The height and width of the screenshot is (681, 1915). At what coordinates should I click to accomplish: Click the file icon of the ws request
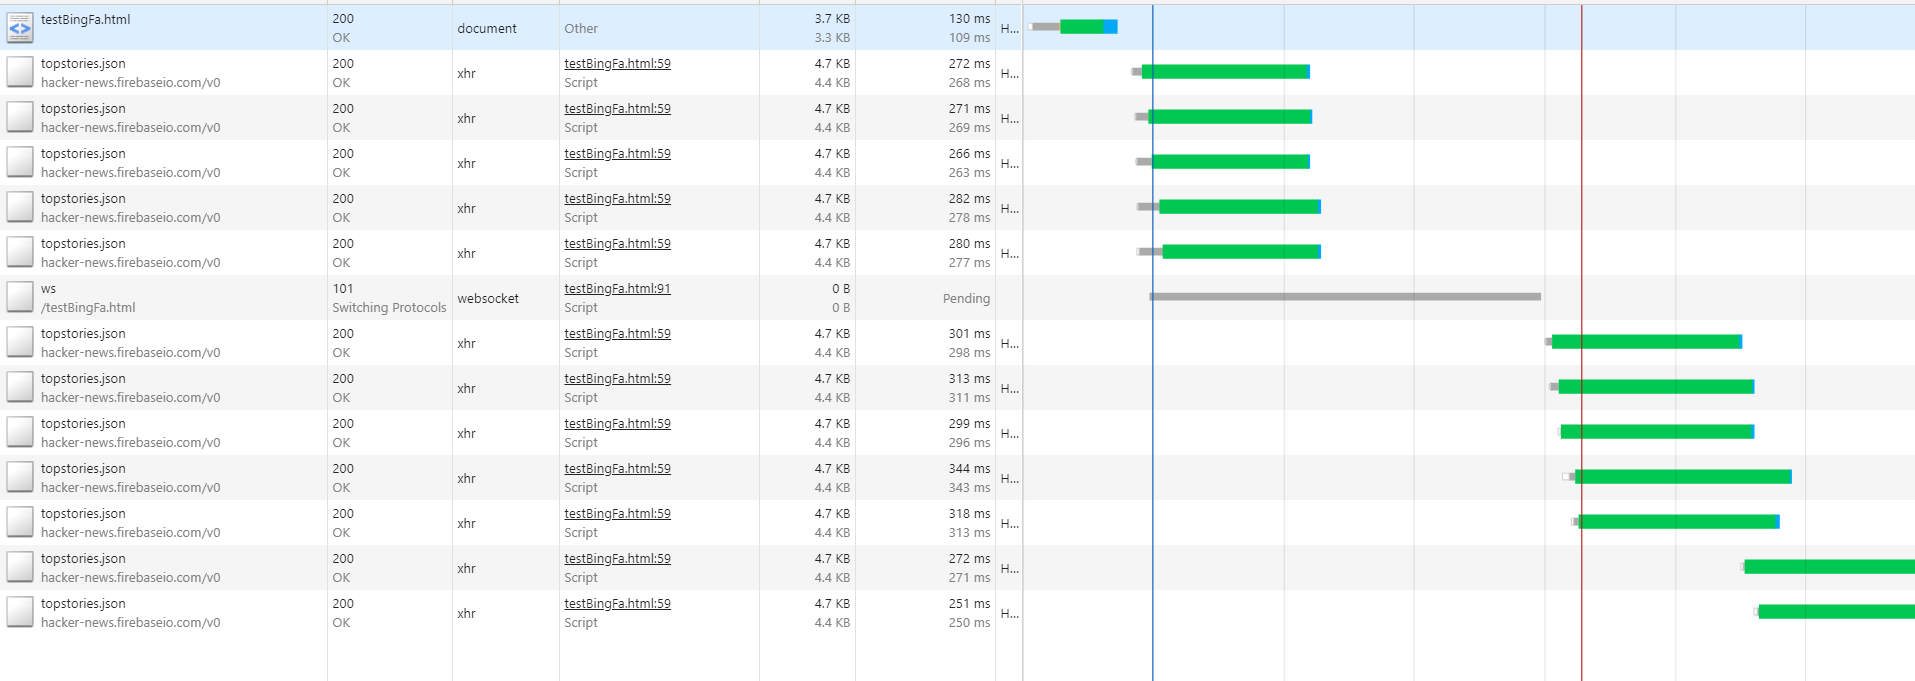[x=20, y=298]
